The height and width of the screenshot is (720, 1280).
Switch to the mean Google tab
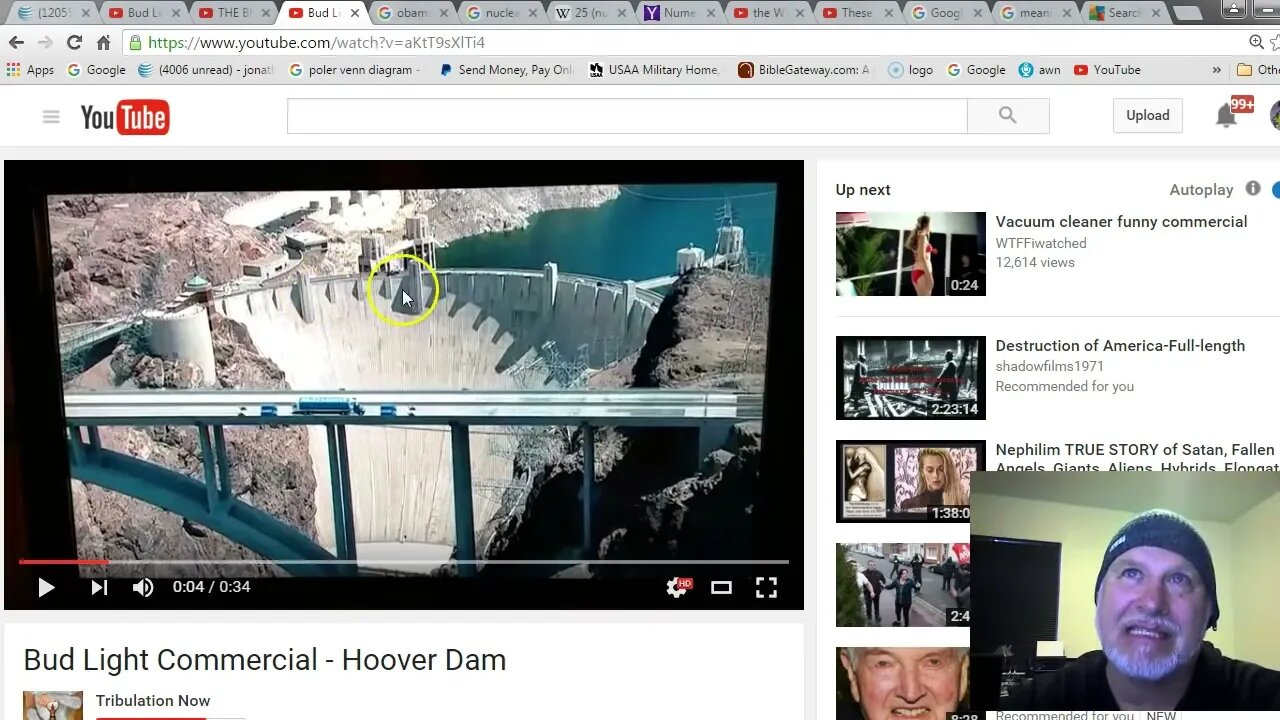pos(1037,13)
